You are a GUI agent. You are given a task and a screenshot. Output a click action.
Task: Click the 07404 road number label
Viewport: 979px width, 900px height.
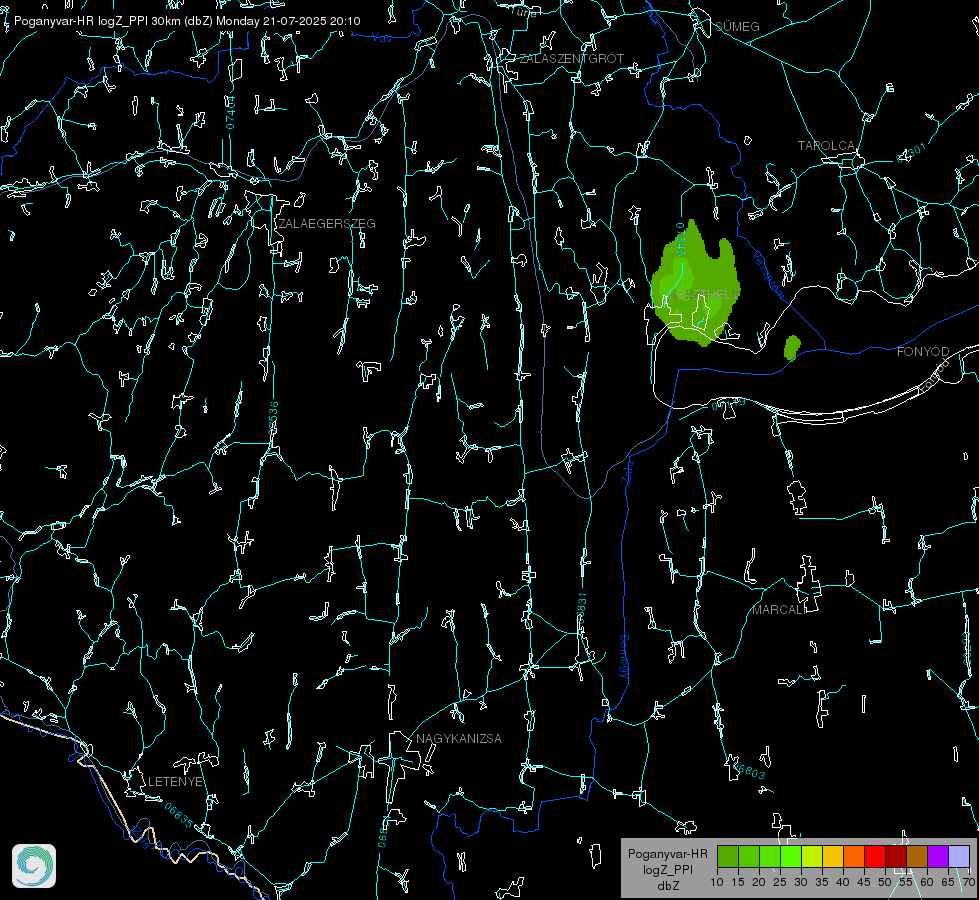(230, 112)
